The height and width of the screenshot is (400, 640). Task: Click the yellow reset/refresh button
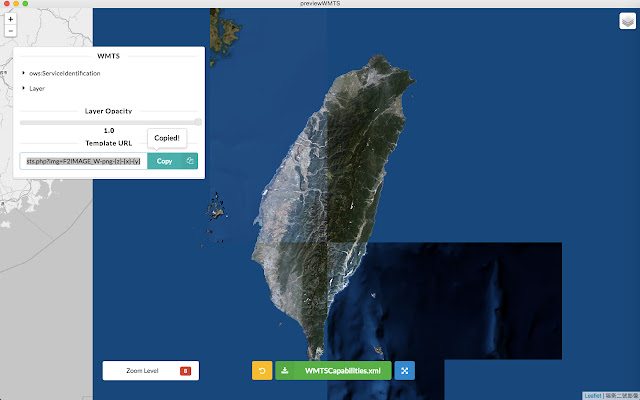point(262,371)
